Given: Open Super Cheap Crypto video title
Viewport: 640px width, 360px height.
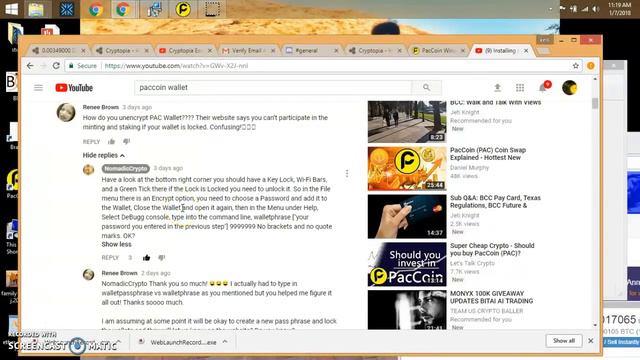Looking at the screenshot, I should point(492,249).
